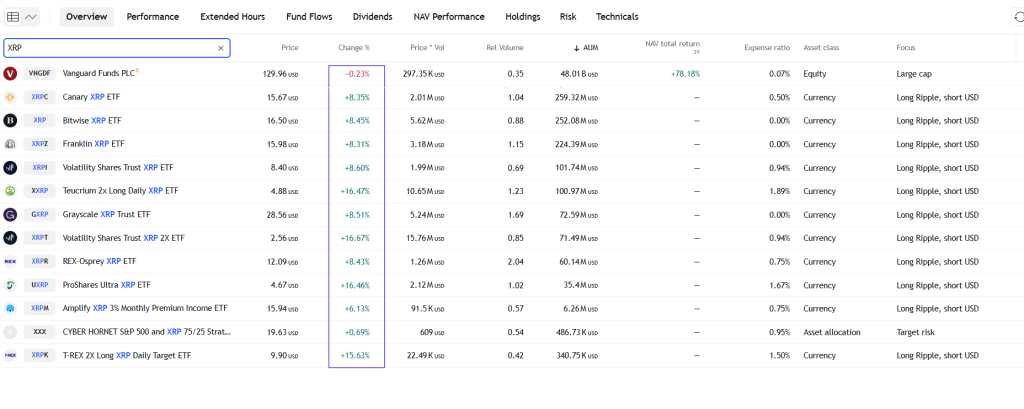Click the Asset class column header
Viewport: 1024px width, 409px height.
point(822,48)
